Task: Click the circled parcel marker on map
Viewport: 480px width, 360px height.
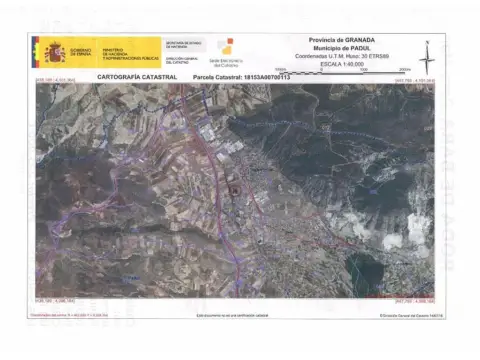Action: [x=235, y=191]
